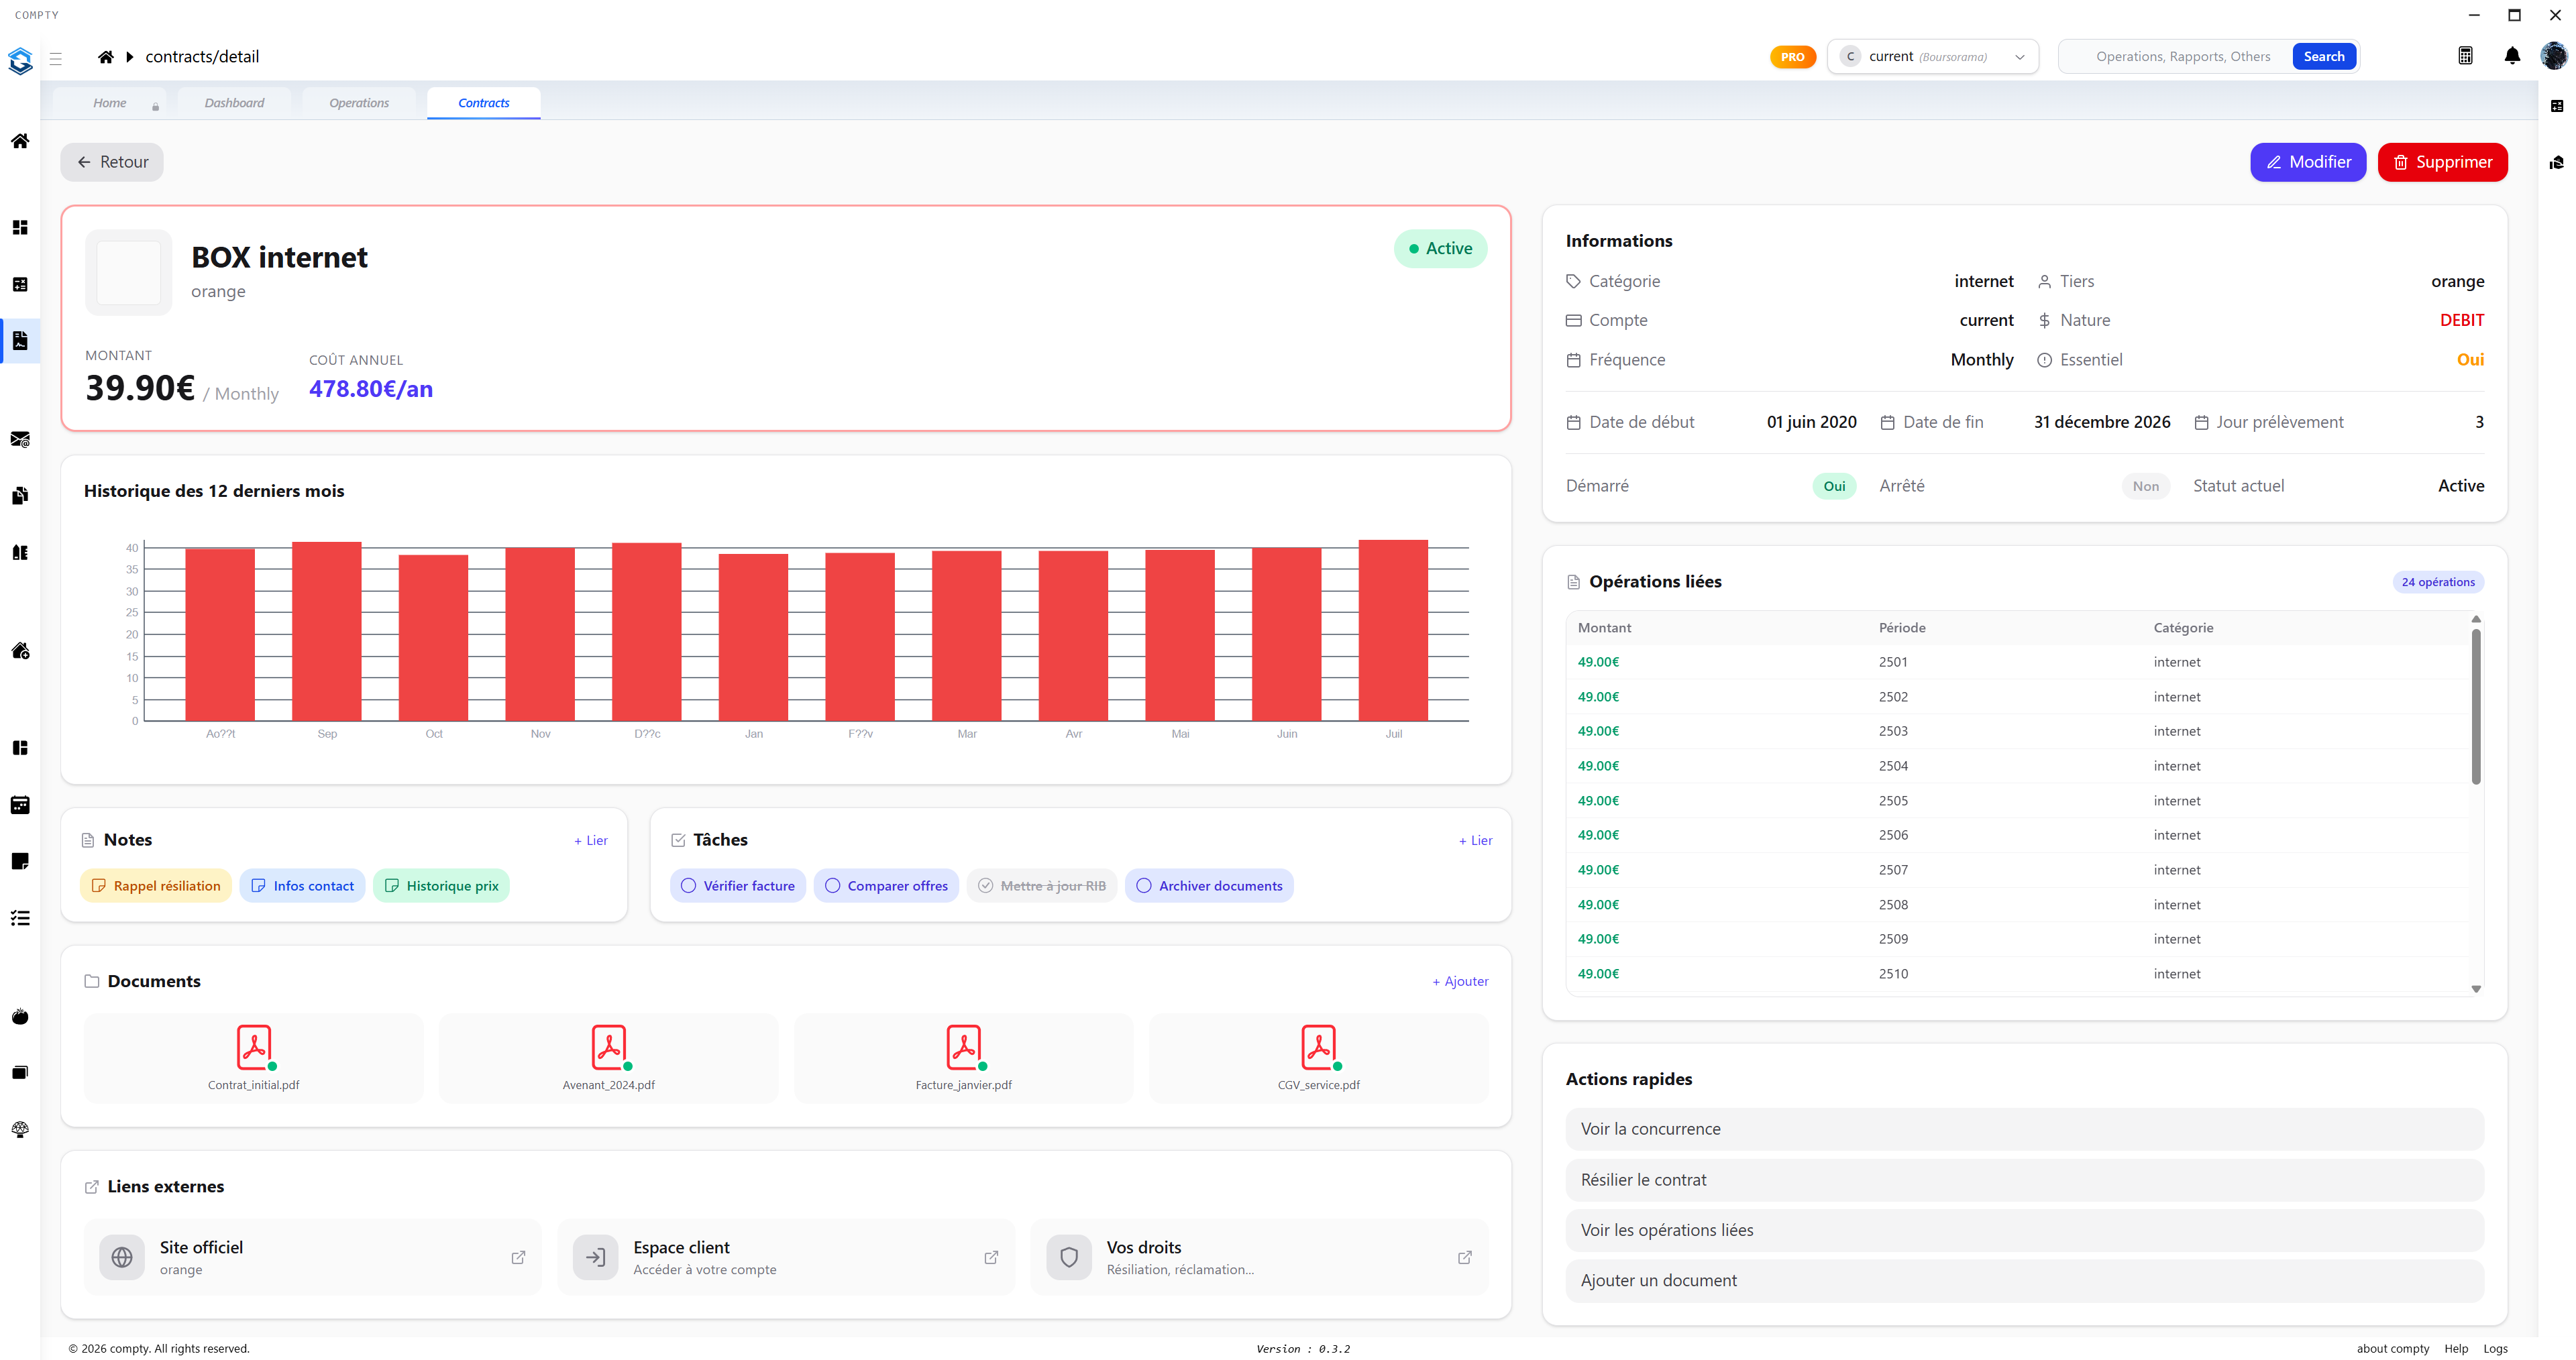Viewport: 2576px width, 1360px height.
Task: Click Voir les opérations liées action
Action: pyautogui.click(x=2024, y=1231)
